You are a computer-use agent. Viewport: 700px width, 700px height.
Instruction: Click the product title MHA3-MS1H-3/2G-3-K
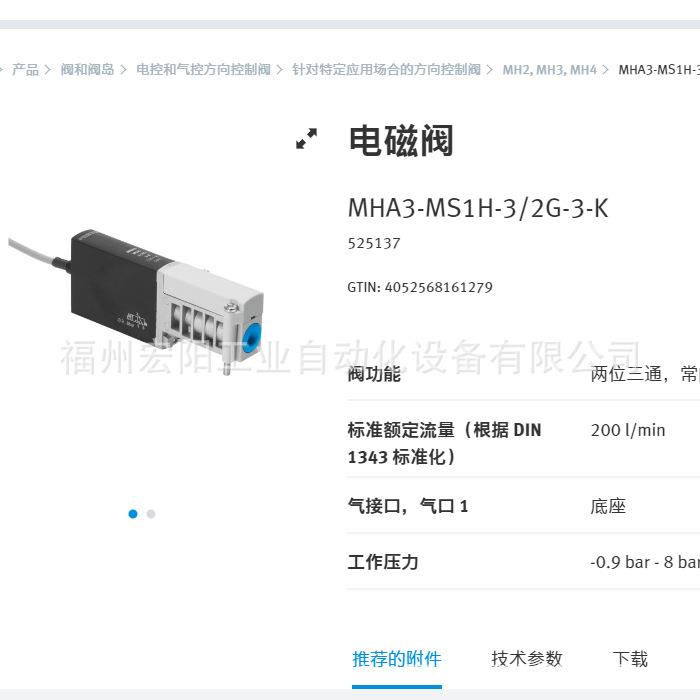coord(478,208)
